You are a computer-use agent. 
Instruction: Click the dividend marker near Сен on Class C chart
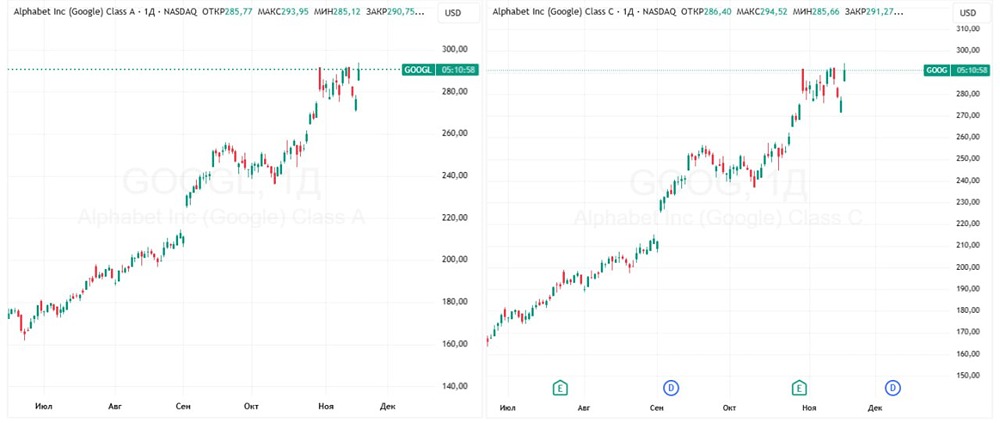click(x=670, y=387)
